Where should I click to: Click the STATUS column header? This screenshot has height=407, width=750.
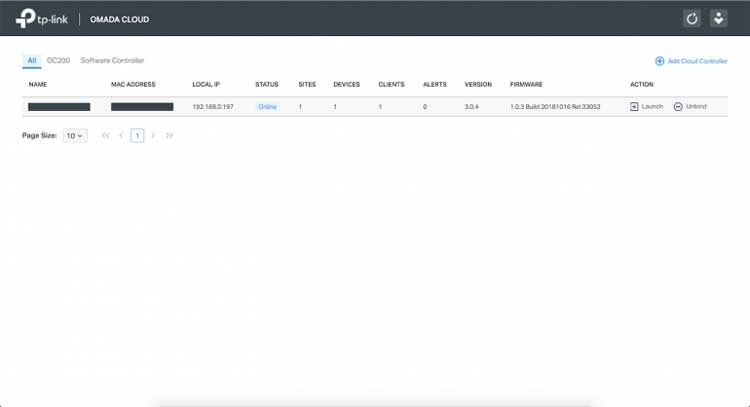click(x=266, y=85)
